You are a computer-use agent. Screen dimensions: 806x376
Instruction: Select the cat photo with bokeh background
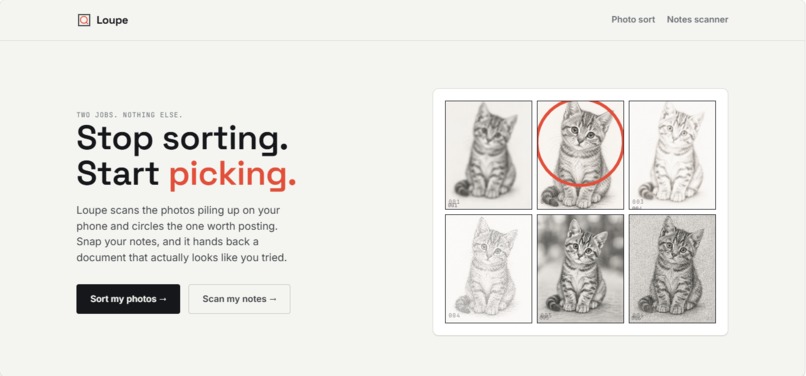pyautogui.click(x=580, y=268)
